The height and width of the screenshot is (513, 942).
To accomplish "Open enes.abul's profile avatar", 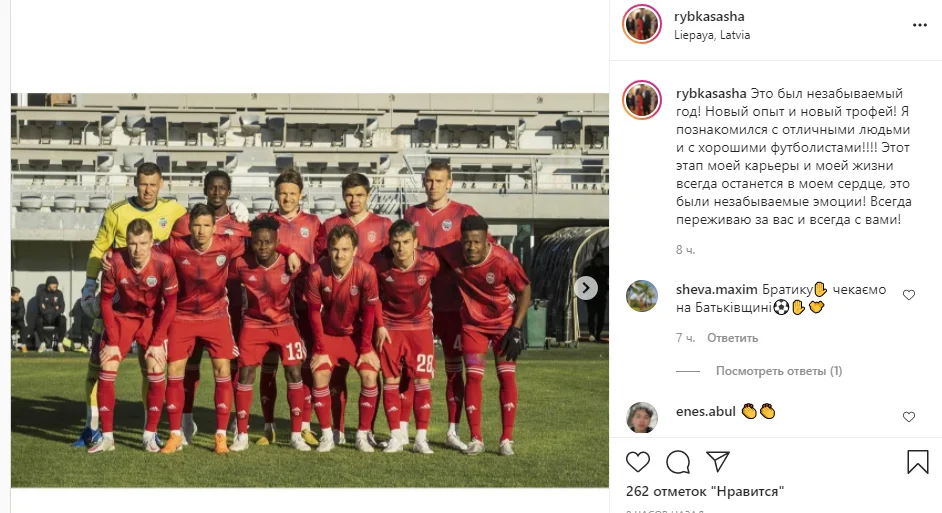I will (x=642, y=417).
